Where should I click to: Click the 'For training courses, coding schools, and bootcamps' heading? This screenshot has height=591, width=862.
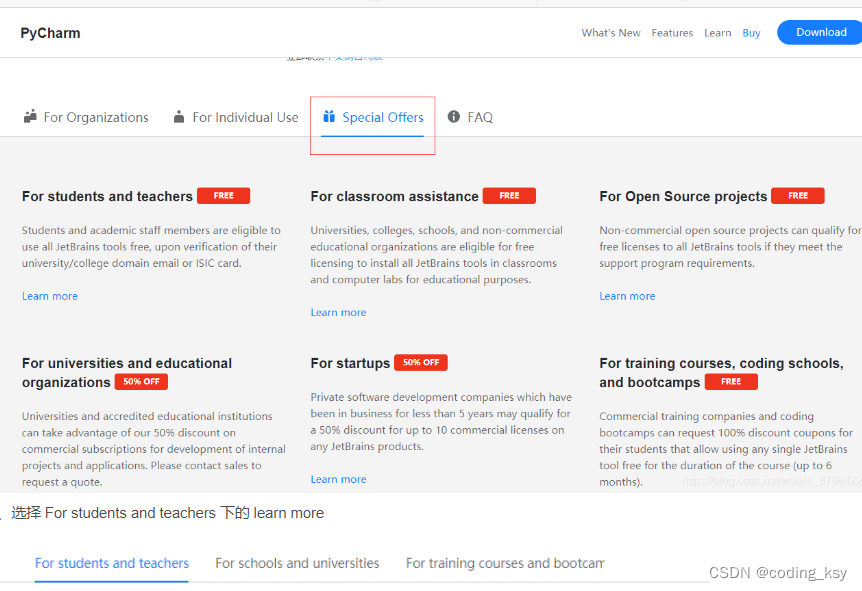coord(721,373)
